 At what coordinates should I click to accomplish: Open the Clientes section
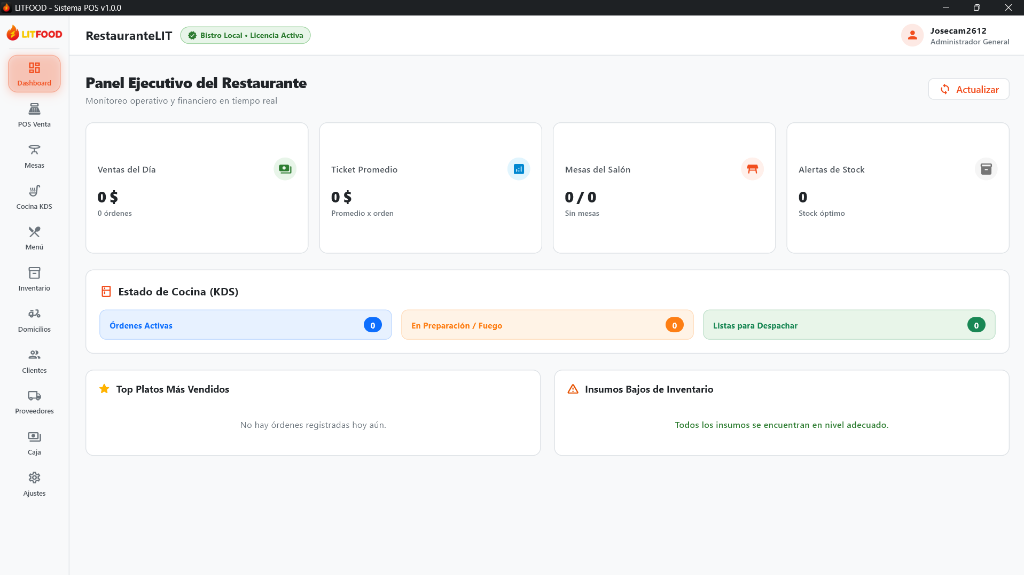(34, 361)
